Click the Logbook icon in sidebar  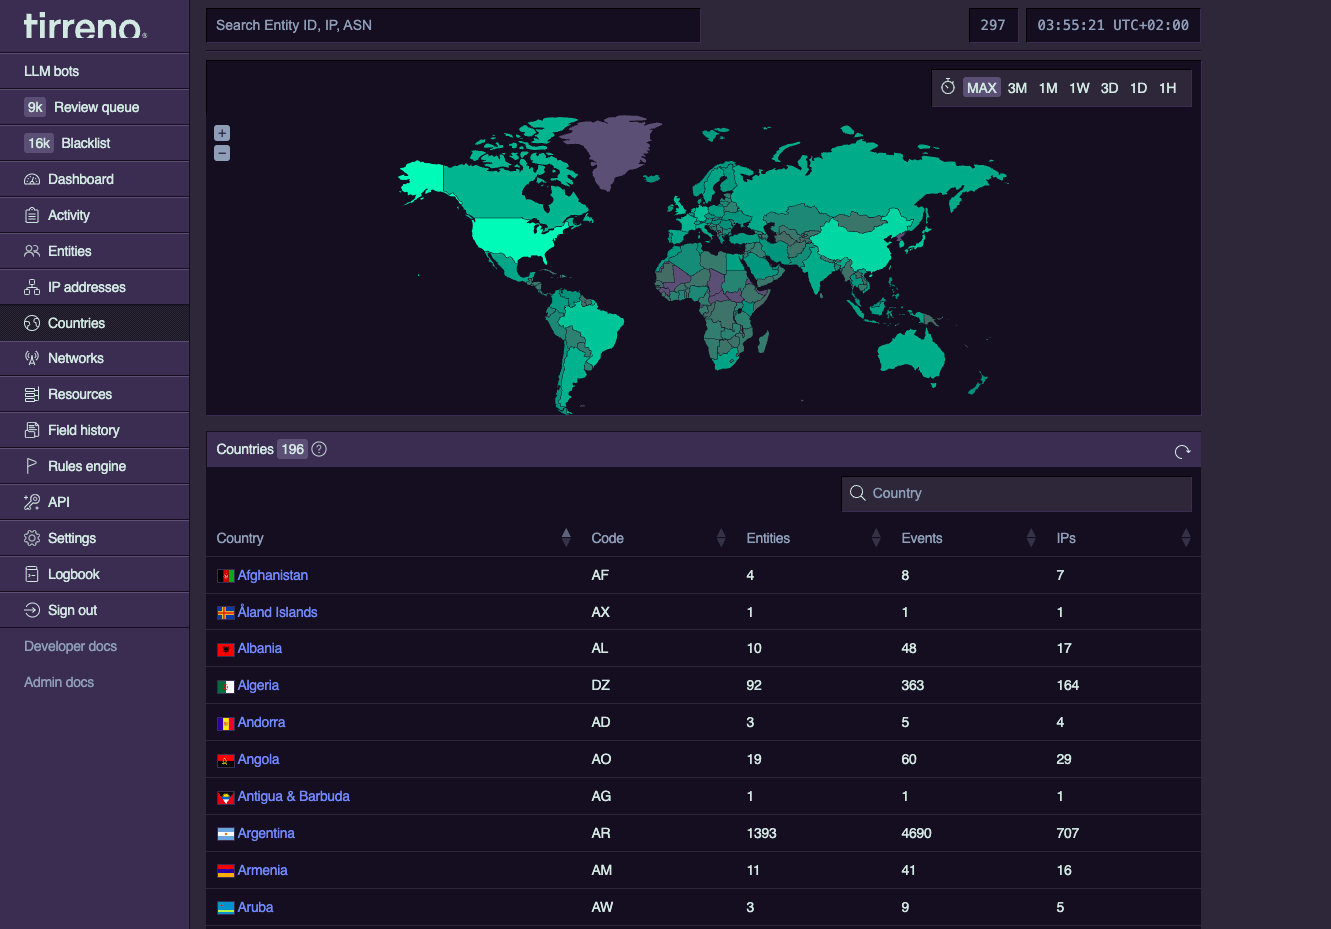coord(32,574)
